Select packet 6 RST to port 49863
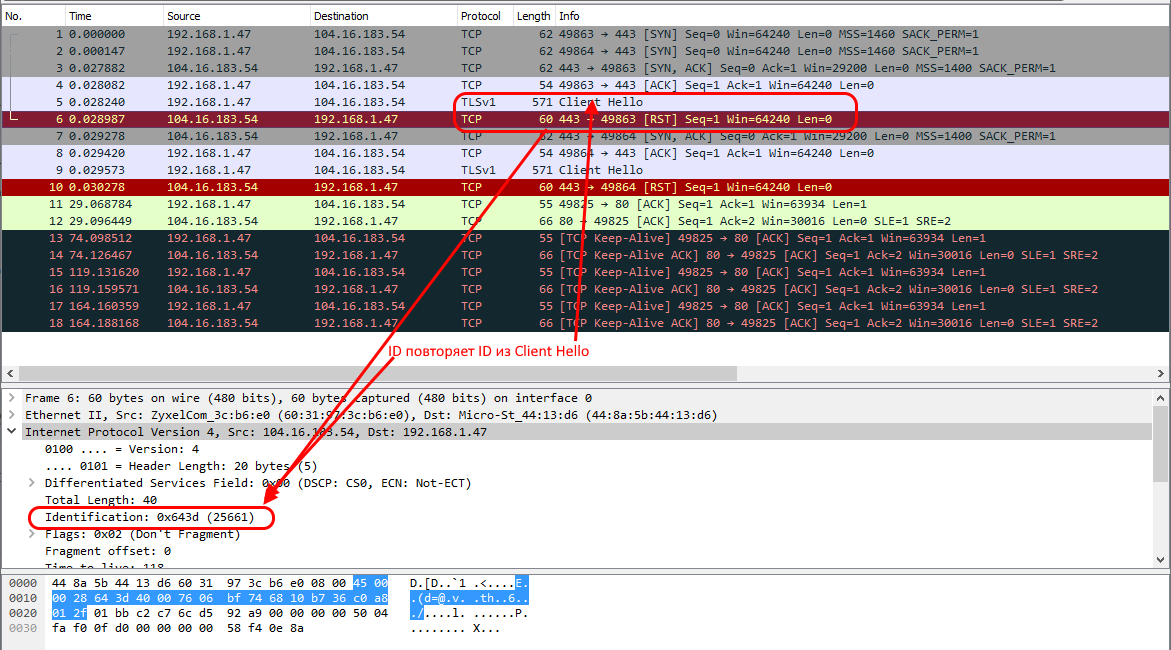1171x650 pixels. point(586,120)
